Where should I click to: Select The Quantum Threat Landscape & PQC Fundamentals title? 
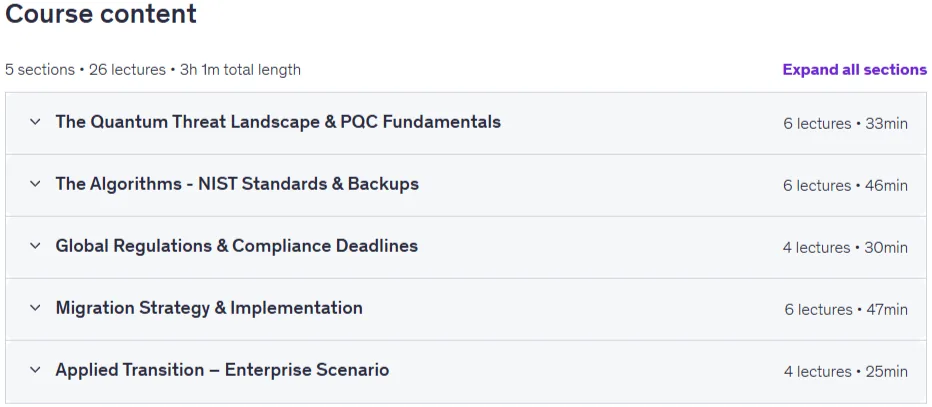pos(278,122)
